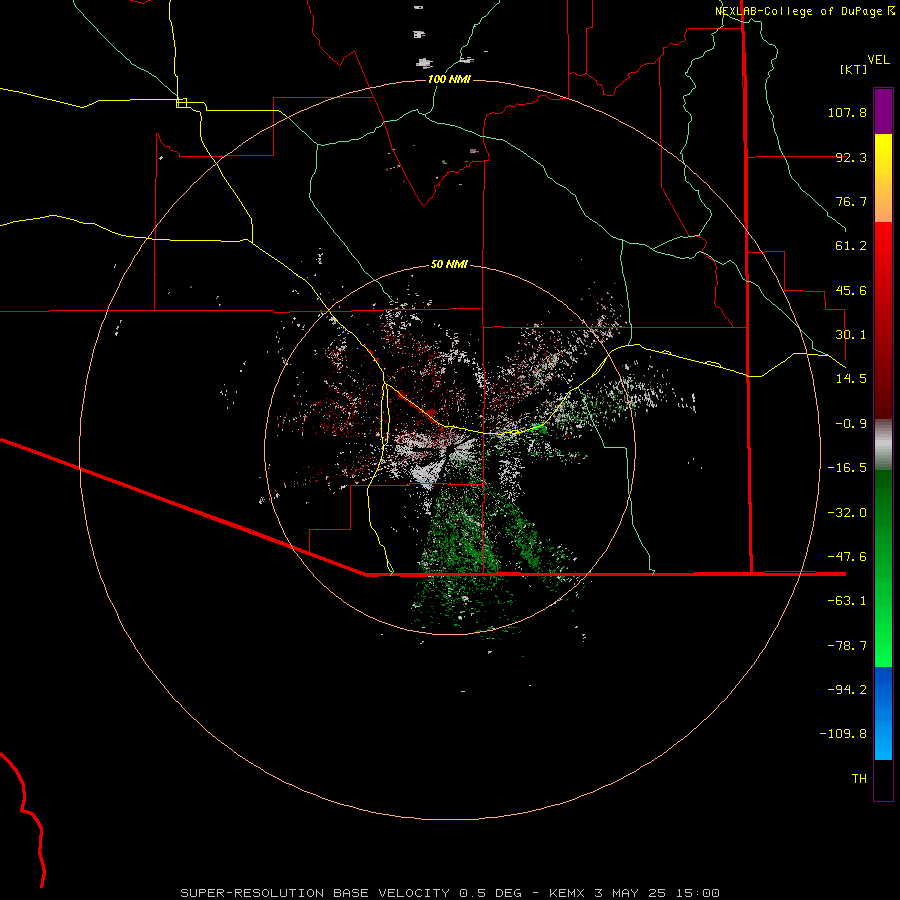Pick the yellow-orange segment of the velocity color bar
The image size is (900, 900).
tap(883, 178)
